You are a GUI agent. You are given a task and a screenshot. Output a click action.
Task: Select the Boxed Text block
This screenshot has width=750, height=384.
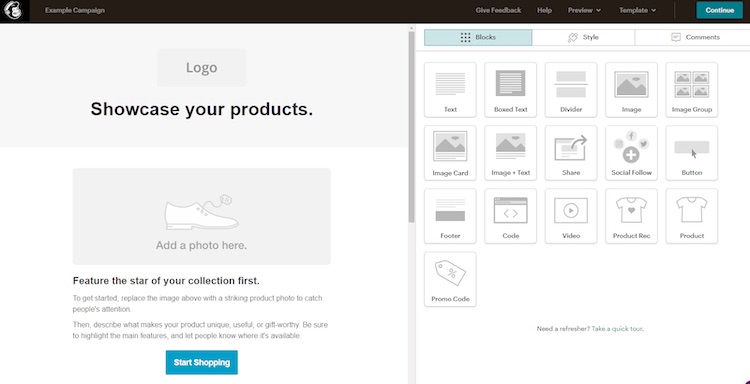(510, 89)
